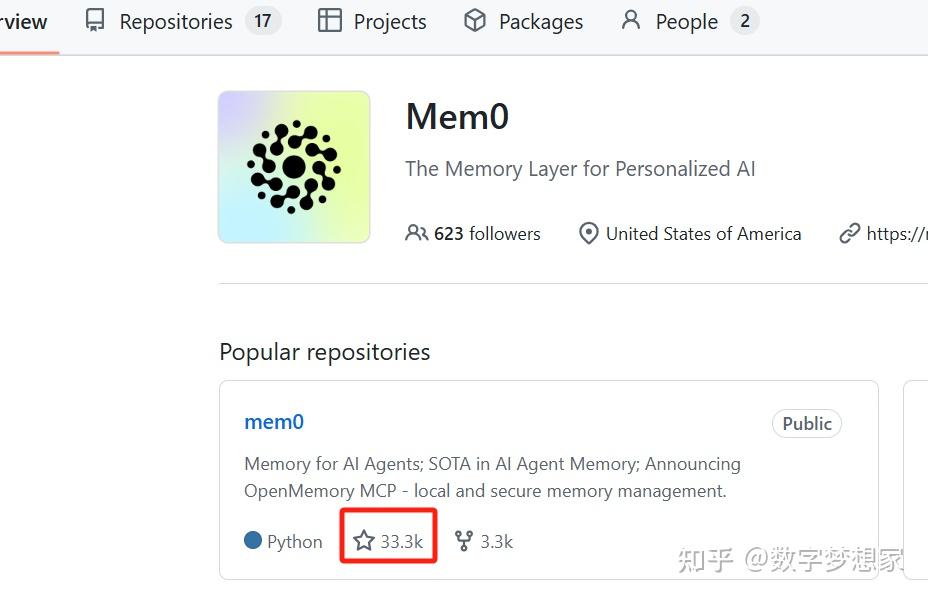Click the website link chain icon

click(x=850, y=233)
